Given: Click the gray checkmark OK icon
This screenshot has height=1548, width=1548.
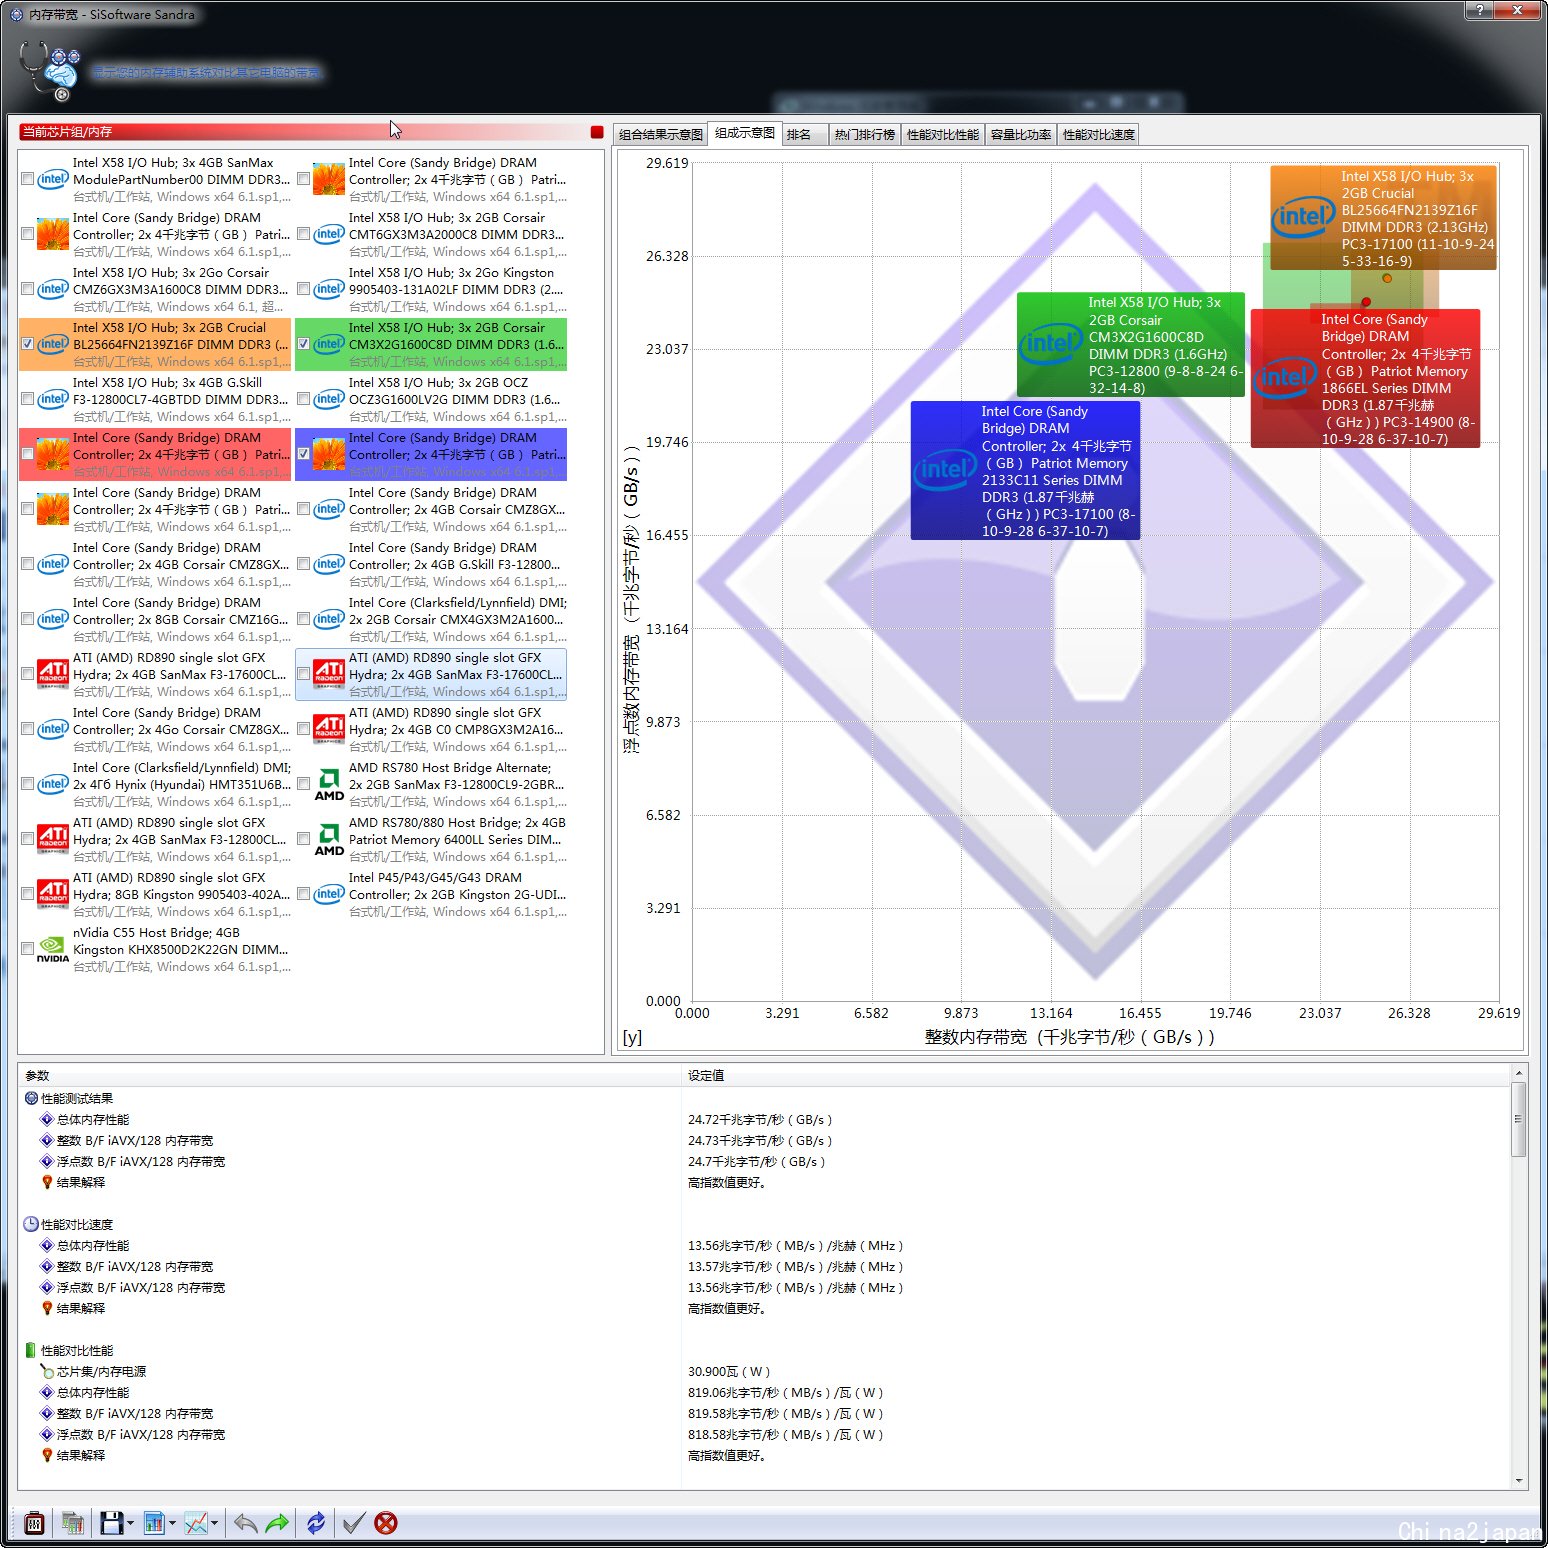Looking at the screenshot, I should (353, 1523).
